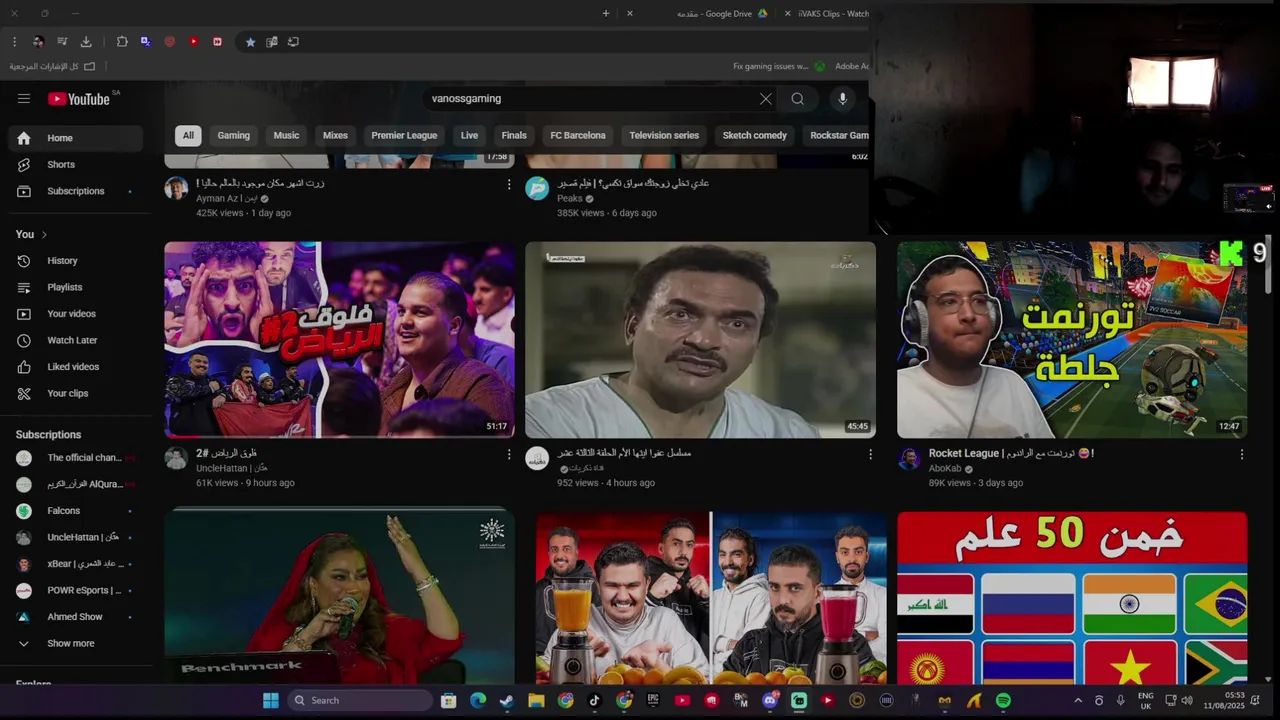Switch to Google Drive browser tab
1280x720 pixels.
[721, 14]
